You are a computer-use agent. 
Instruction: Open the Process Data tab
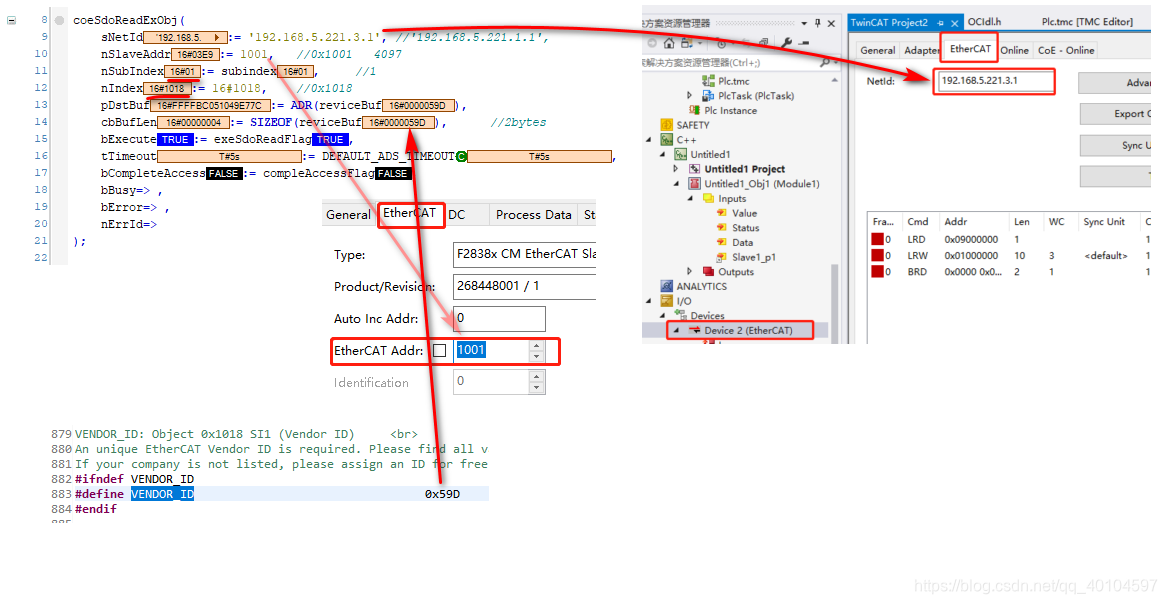[534, 214]
